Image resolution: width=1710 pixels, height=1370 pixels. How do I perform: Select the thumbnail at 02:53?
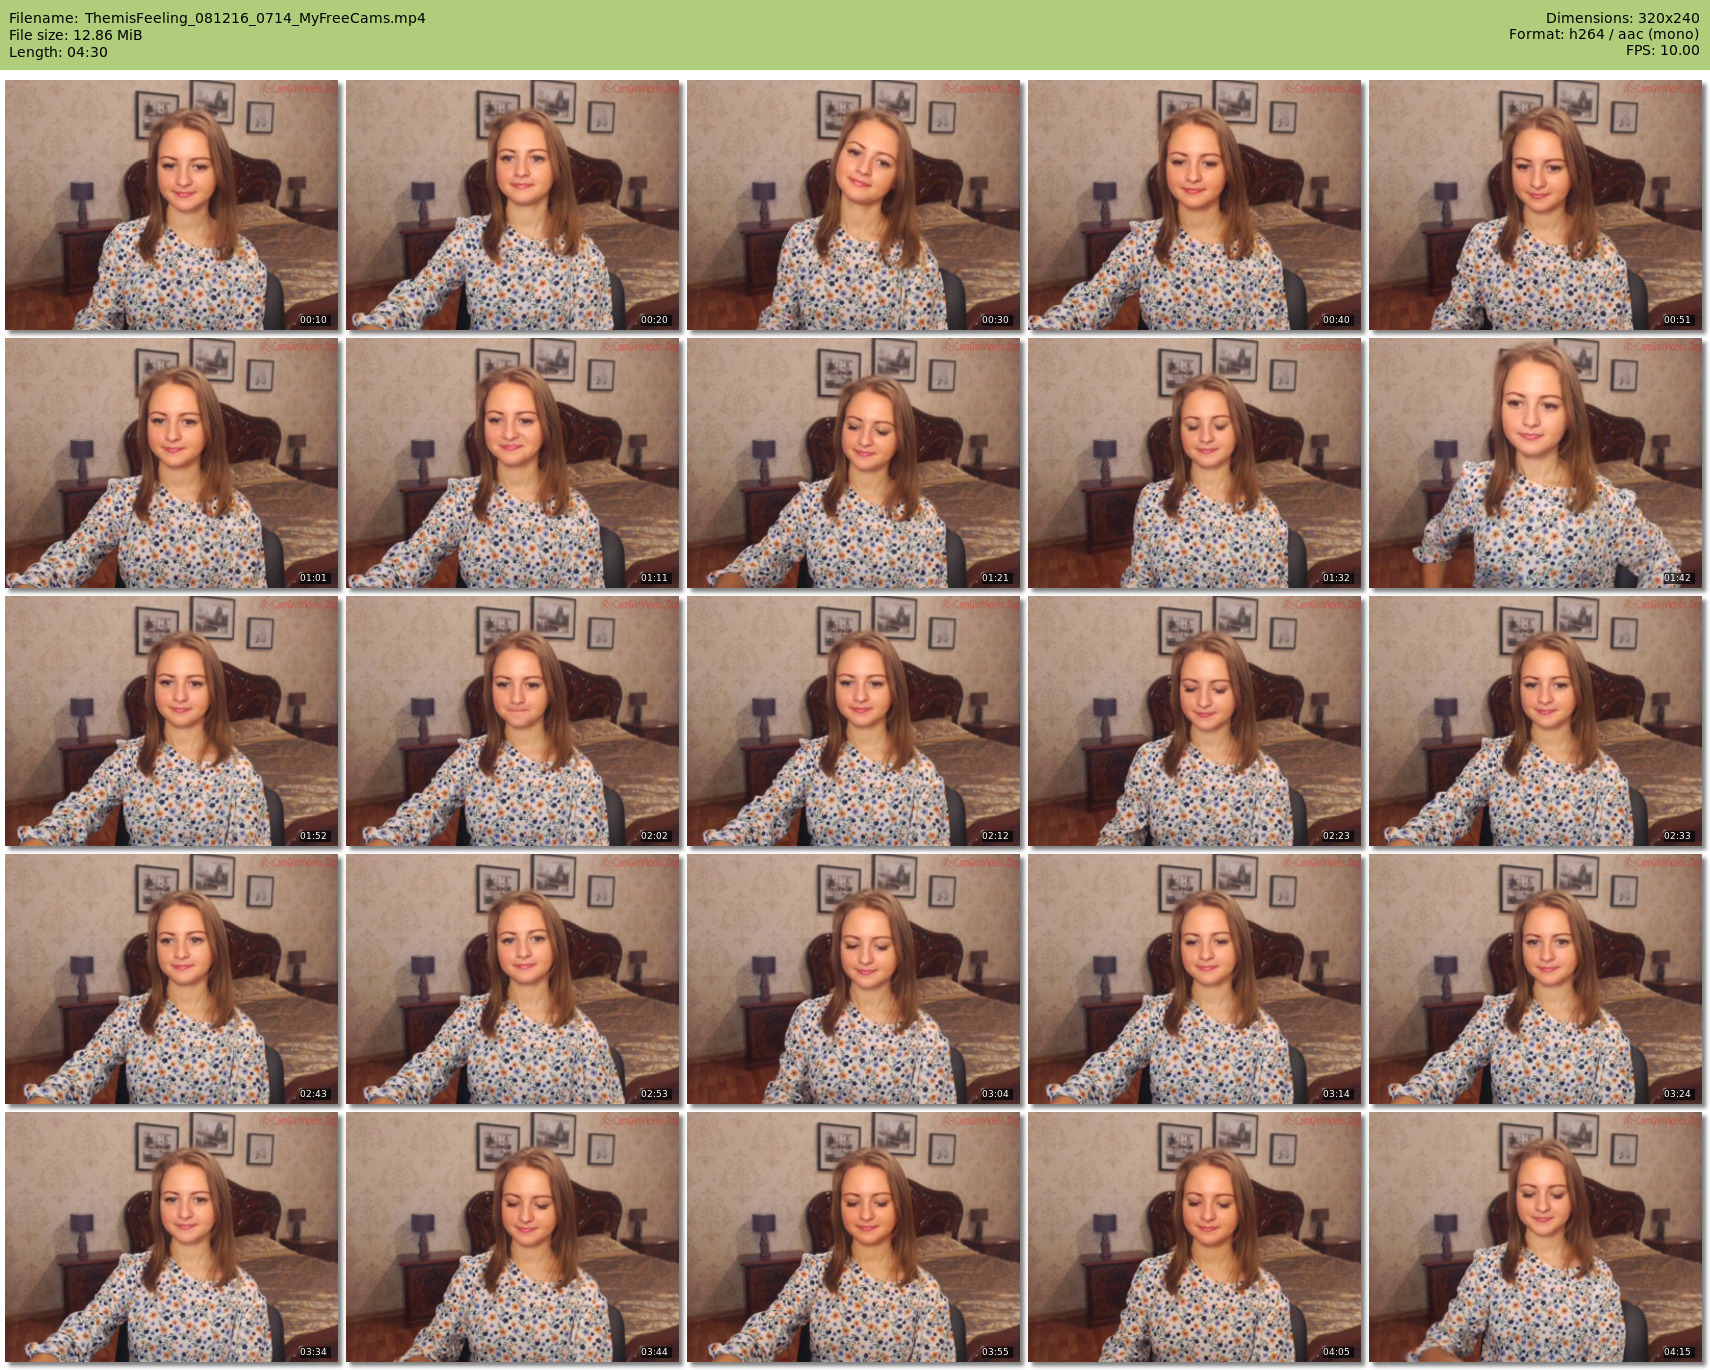point(512,979)
